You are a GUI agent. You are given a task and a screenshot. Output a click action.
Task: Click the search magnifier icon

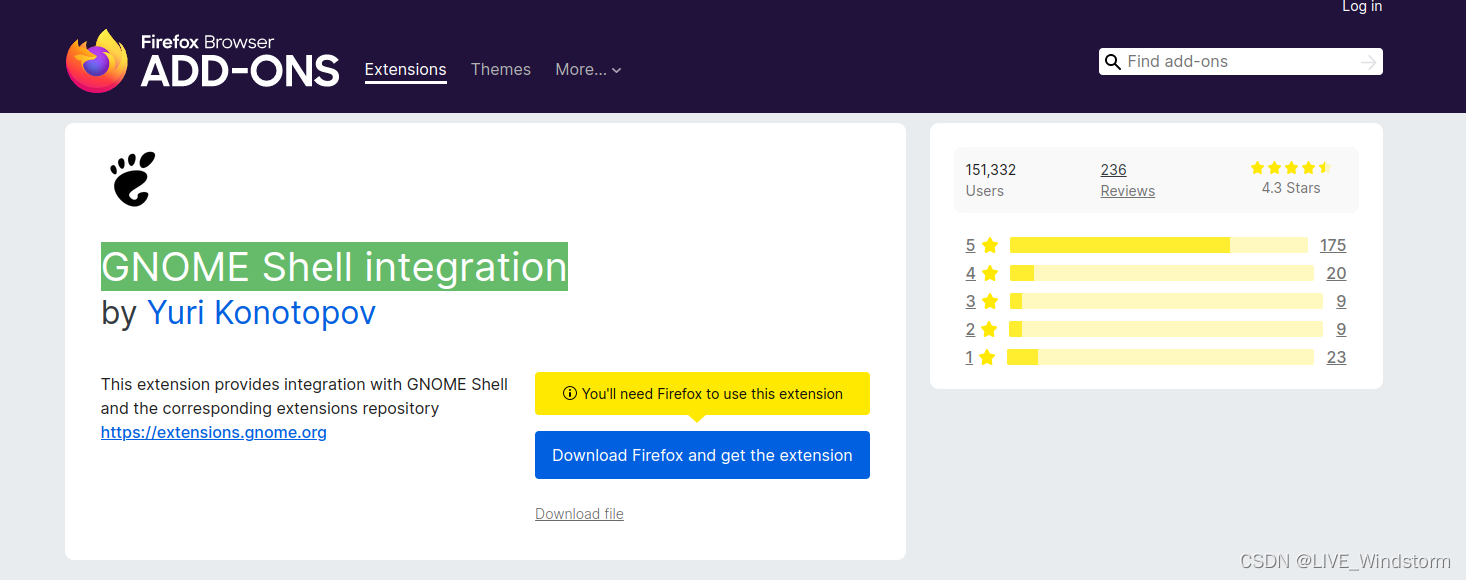point(1112,62)
